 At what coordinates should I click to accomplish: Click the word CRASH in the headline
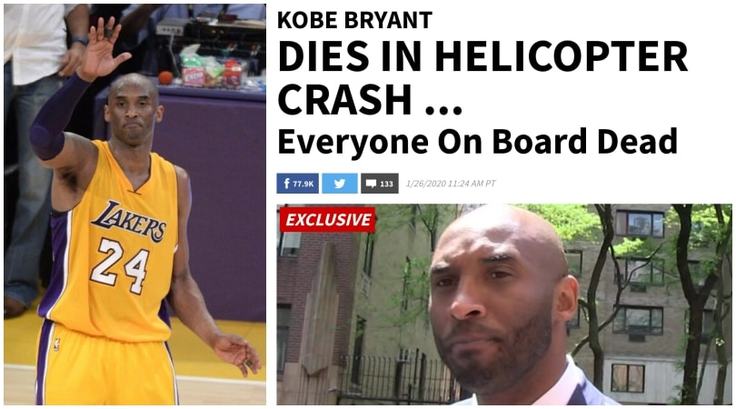[x=345, y=100]
